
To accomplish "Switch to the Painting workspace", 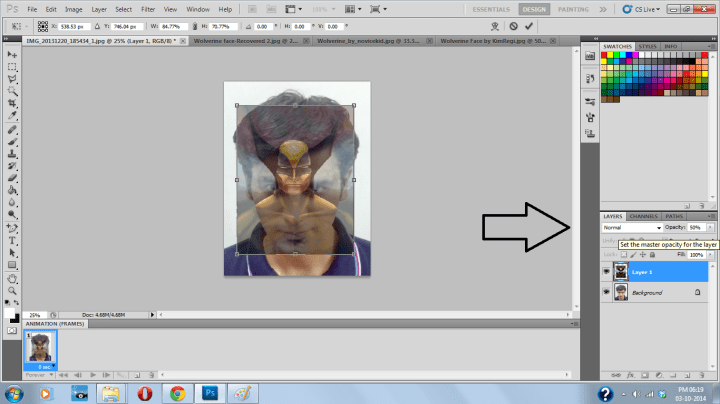I will click(x=573, y=9).
